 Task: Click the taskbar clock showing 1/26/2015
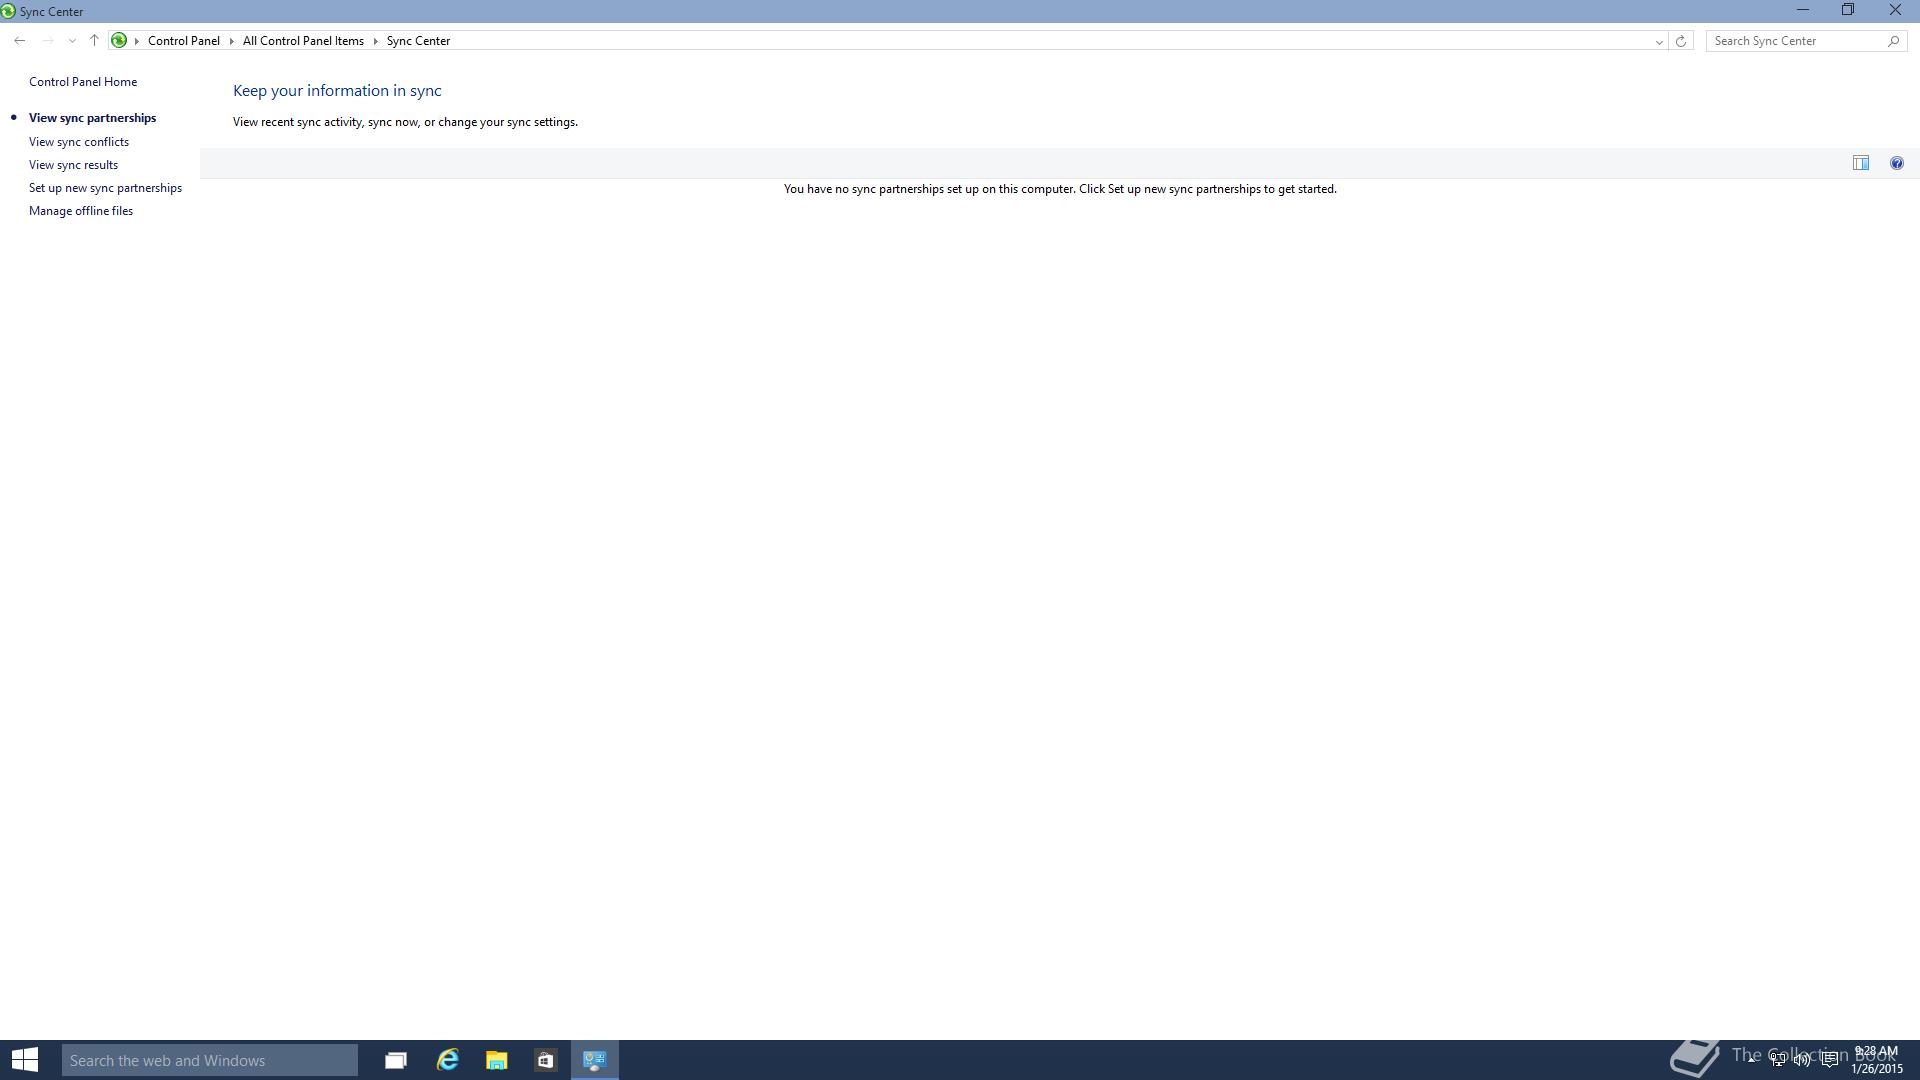pyautogui.click(x=1877, y=1060)
